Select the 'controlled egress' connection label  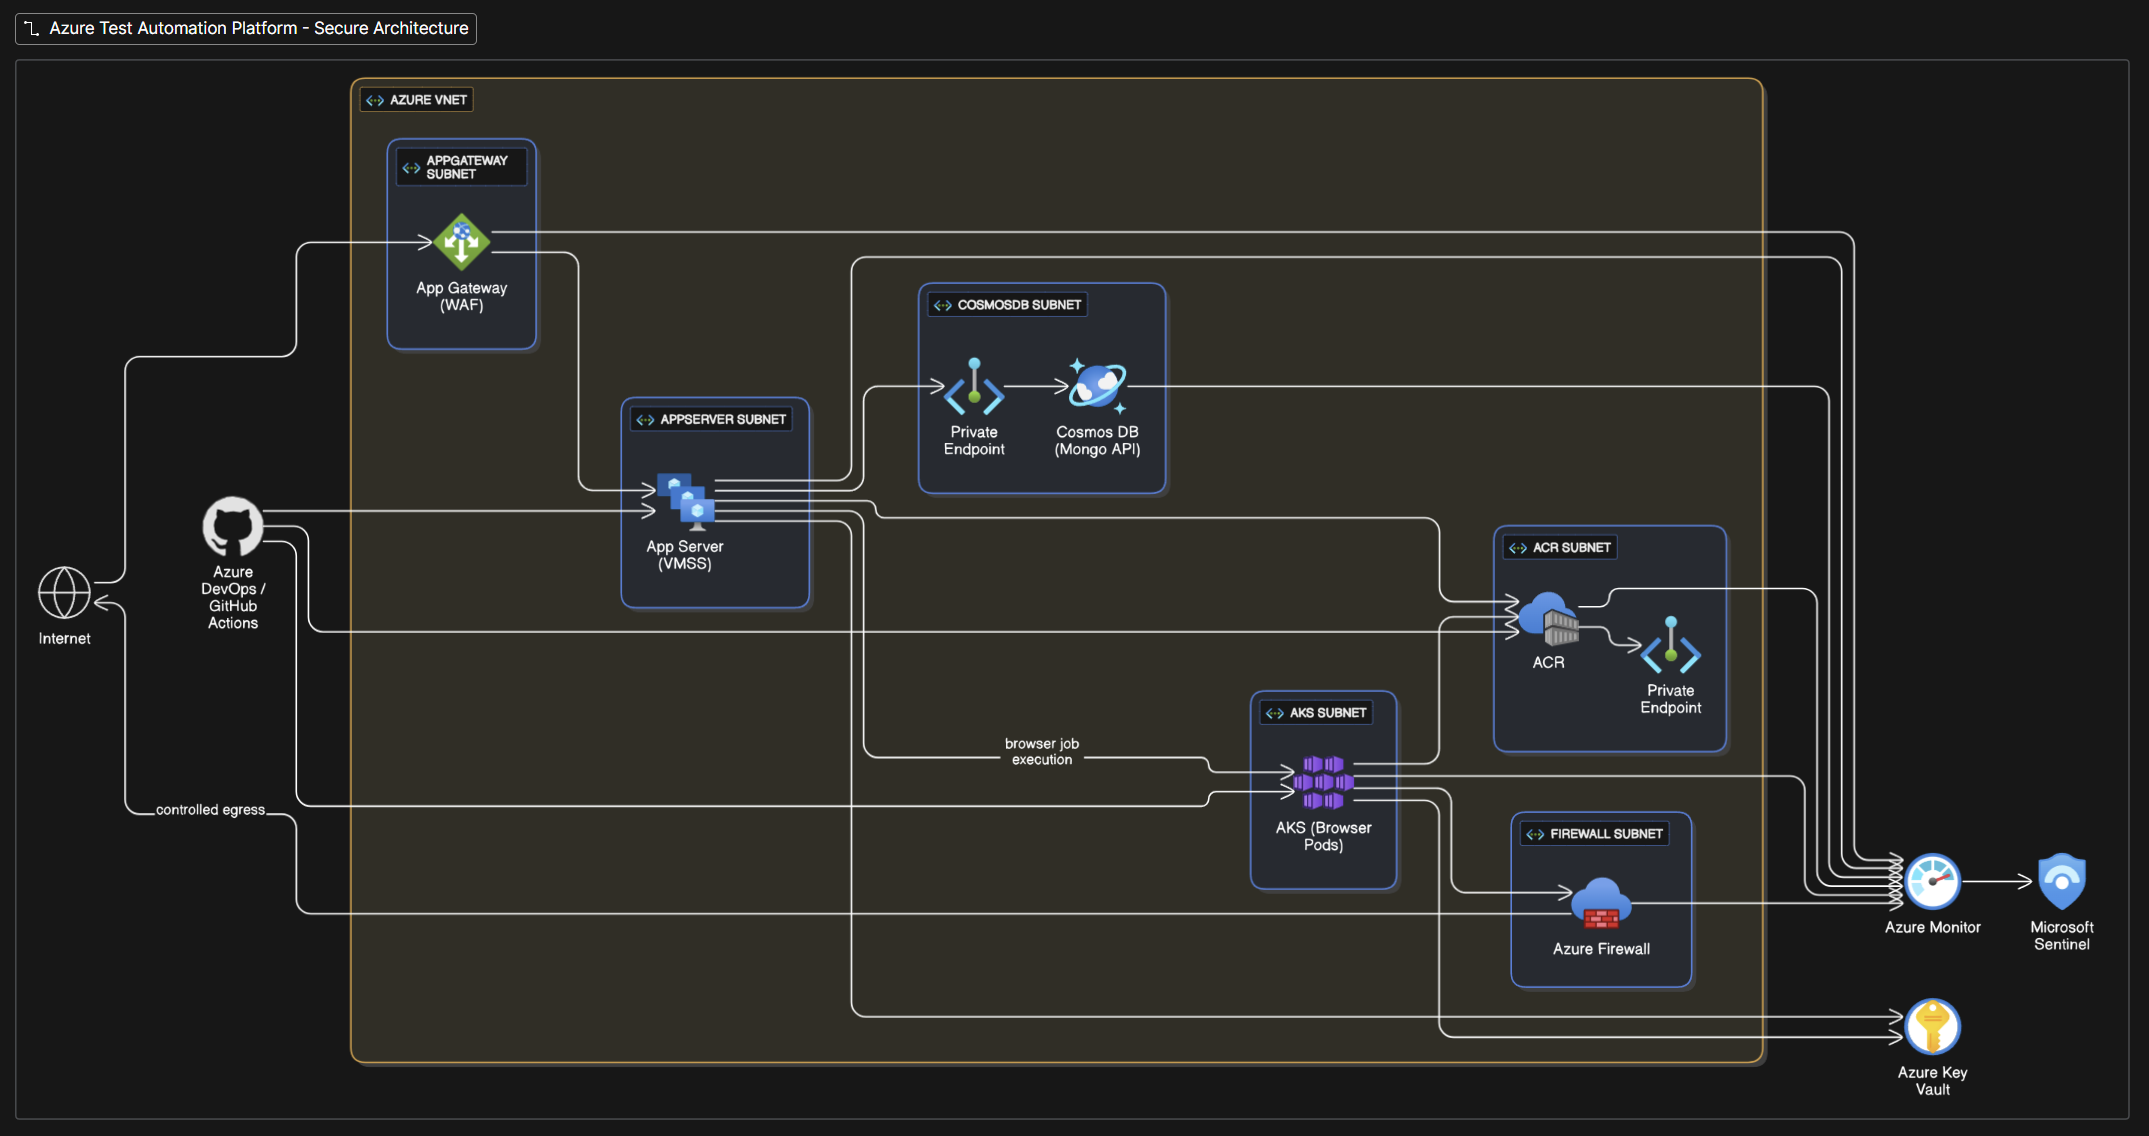click(x=210, y=810)
